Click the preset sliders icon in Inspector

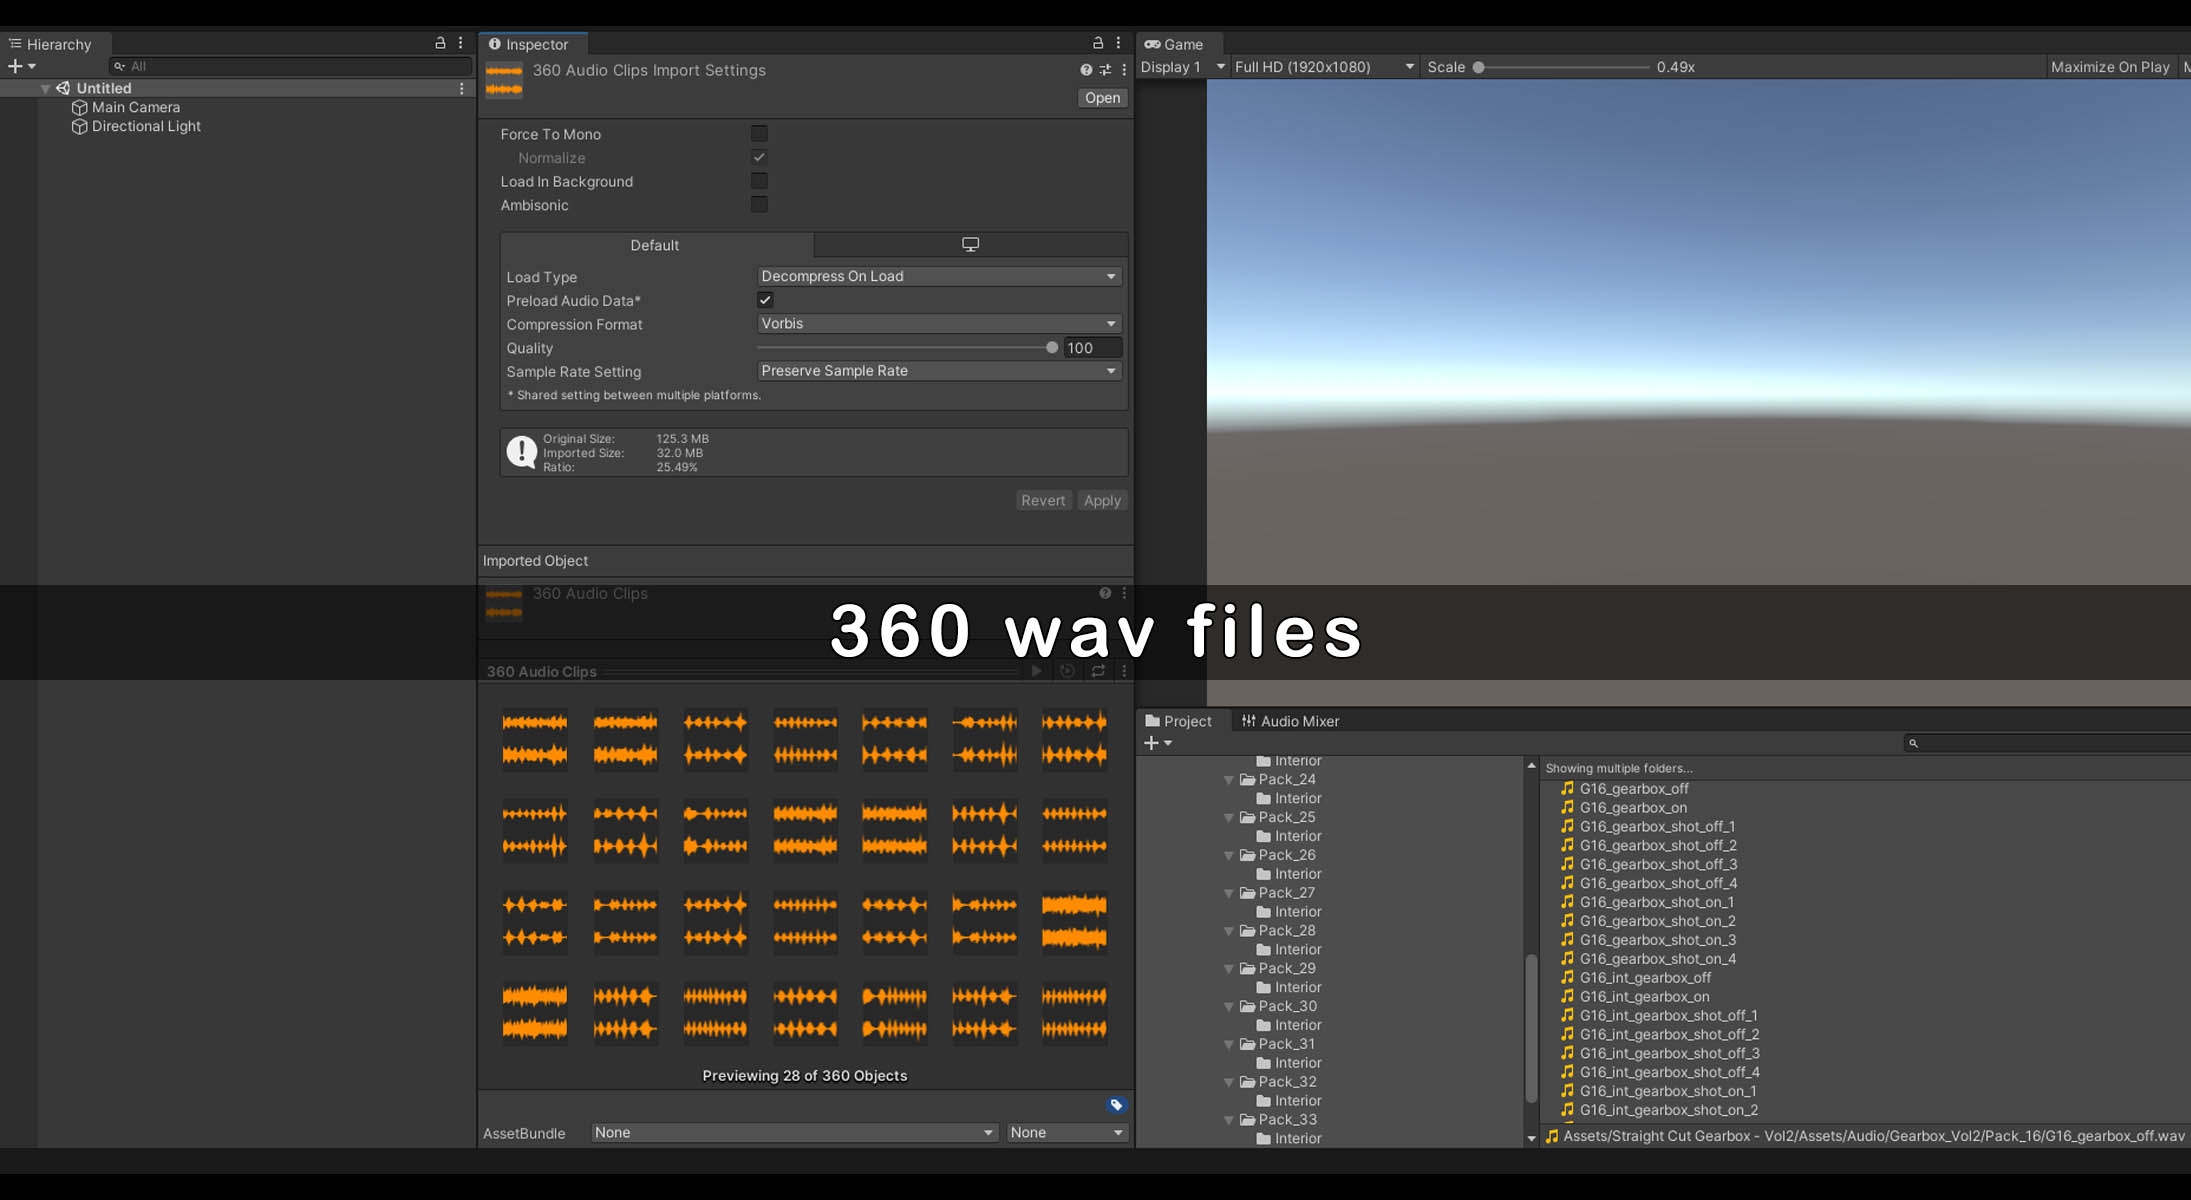point(1105,70)
